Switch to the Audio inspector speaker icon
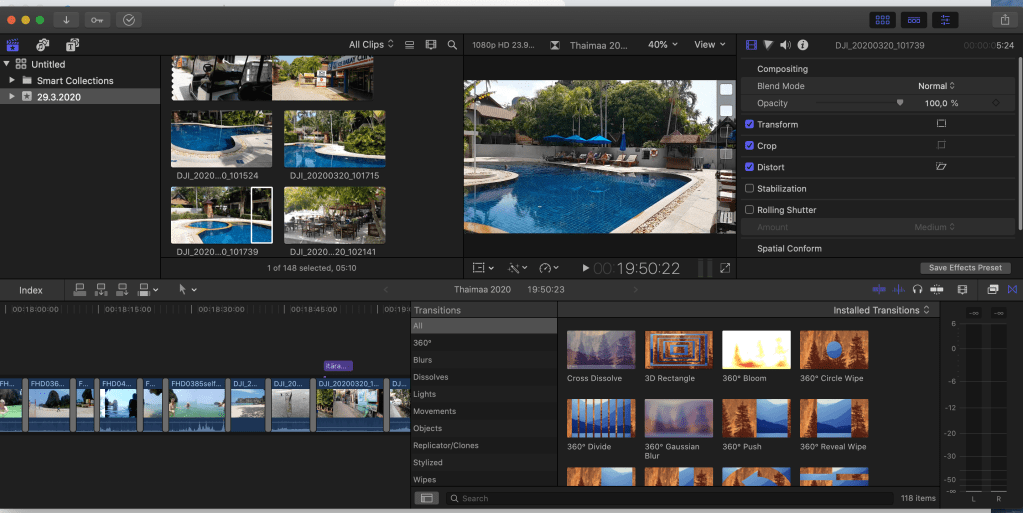 [x=785, y=45]
